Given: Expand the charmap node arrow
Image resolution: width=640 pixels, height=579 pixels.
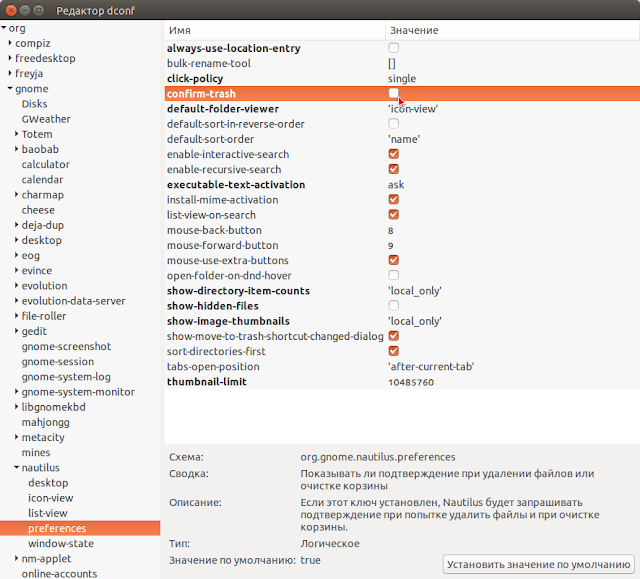Looking at the screenshot, I should click(x=16, y=194).
